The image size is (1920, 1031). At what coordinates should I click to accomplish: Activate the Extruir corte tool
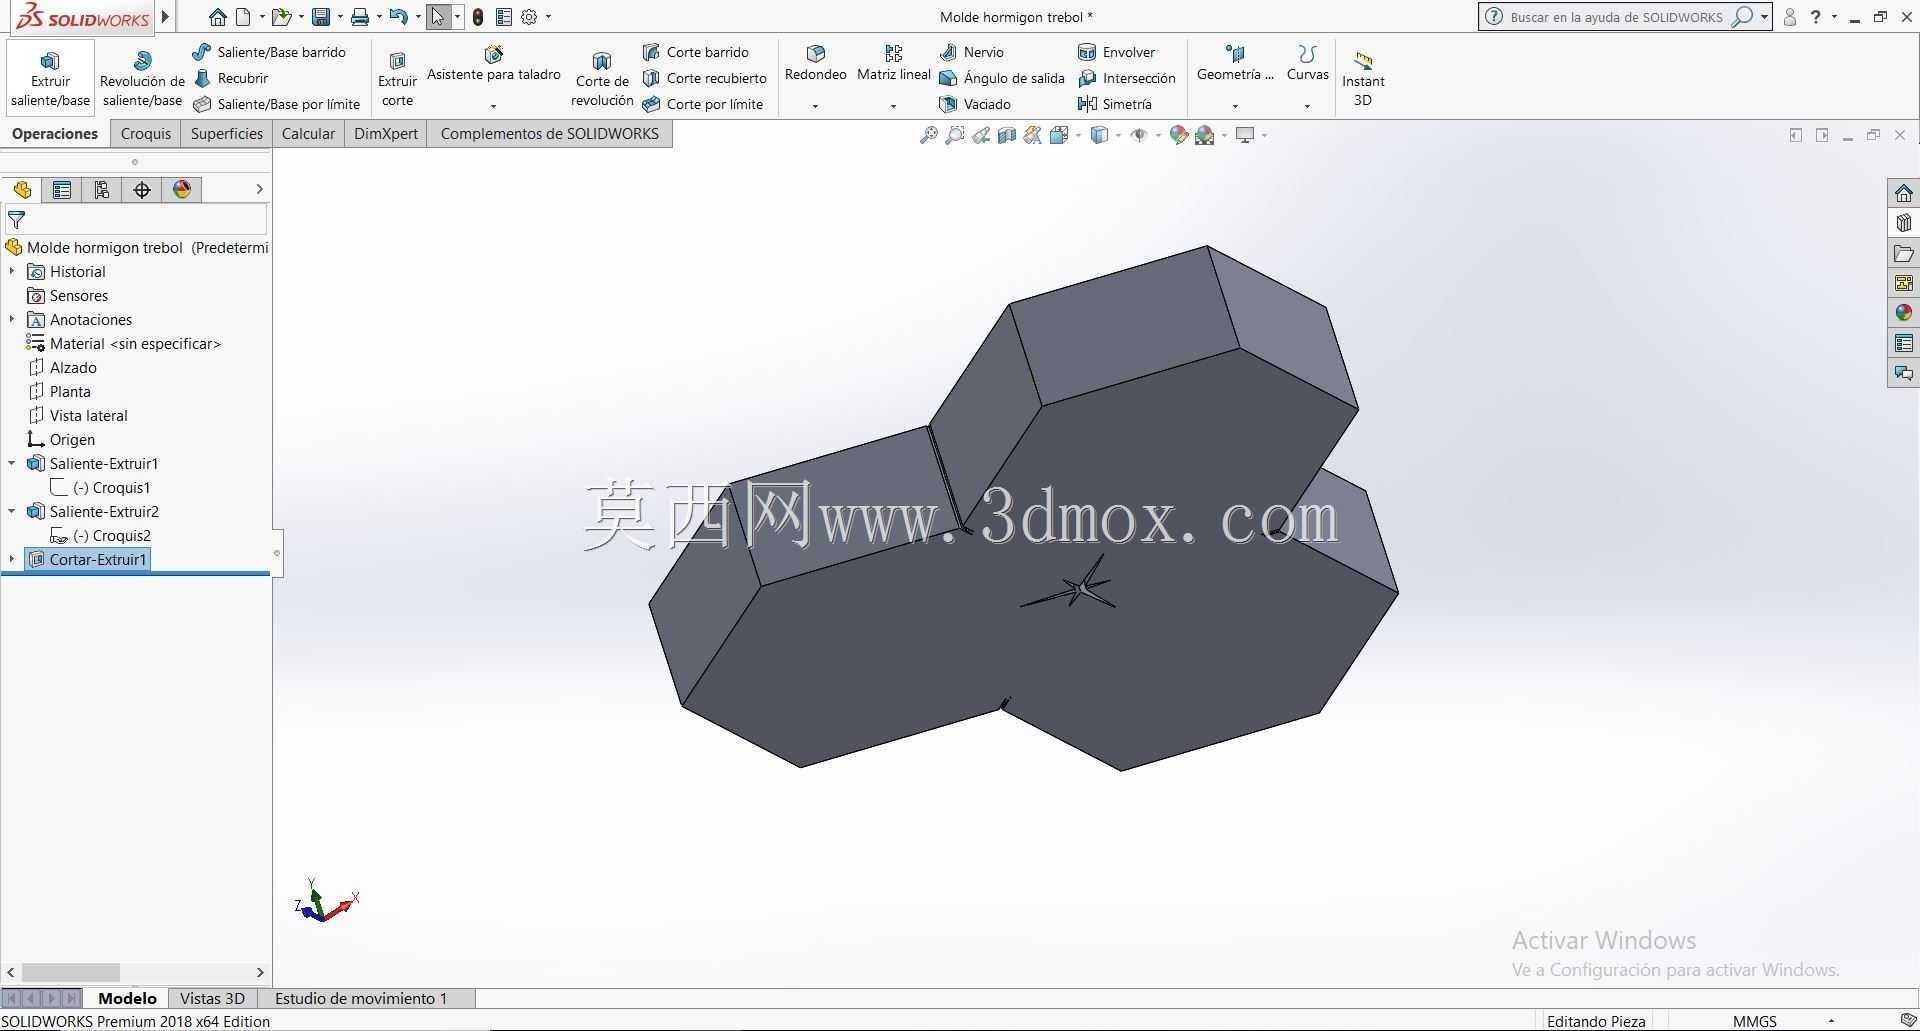[397, 78]
